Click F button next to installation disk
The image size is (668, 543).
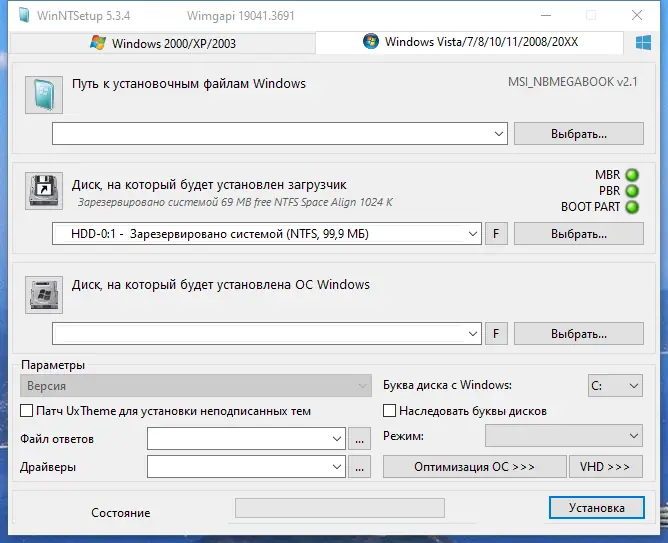(496, 333)
